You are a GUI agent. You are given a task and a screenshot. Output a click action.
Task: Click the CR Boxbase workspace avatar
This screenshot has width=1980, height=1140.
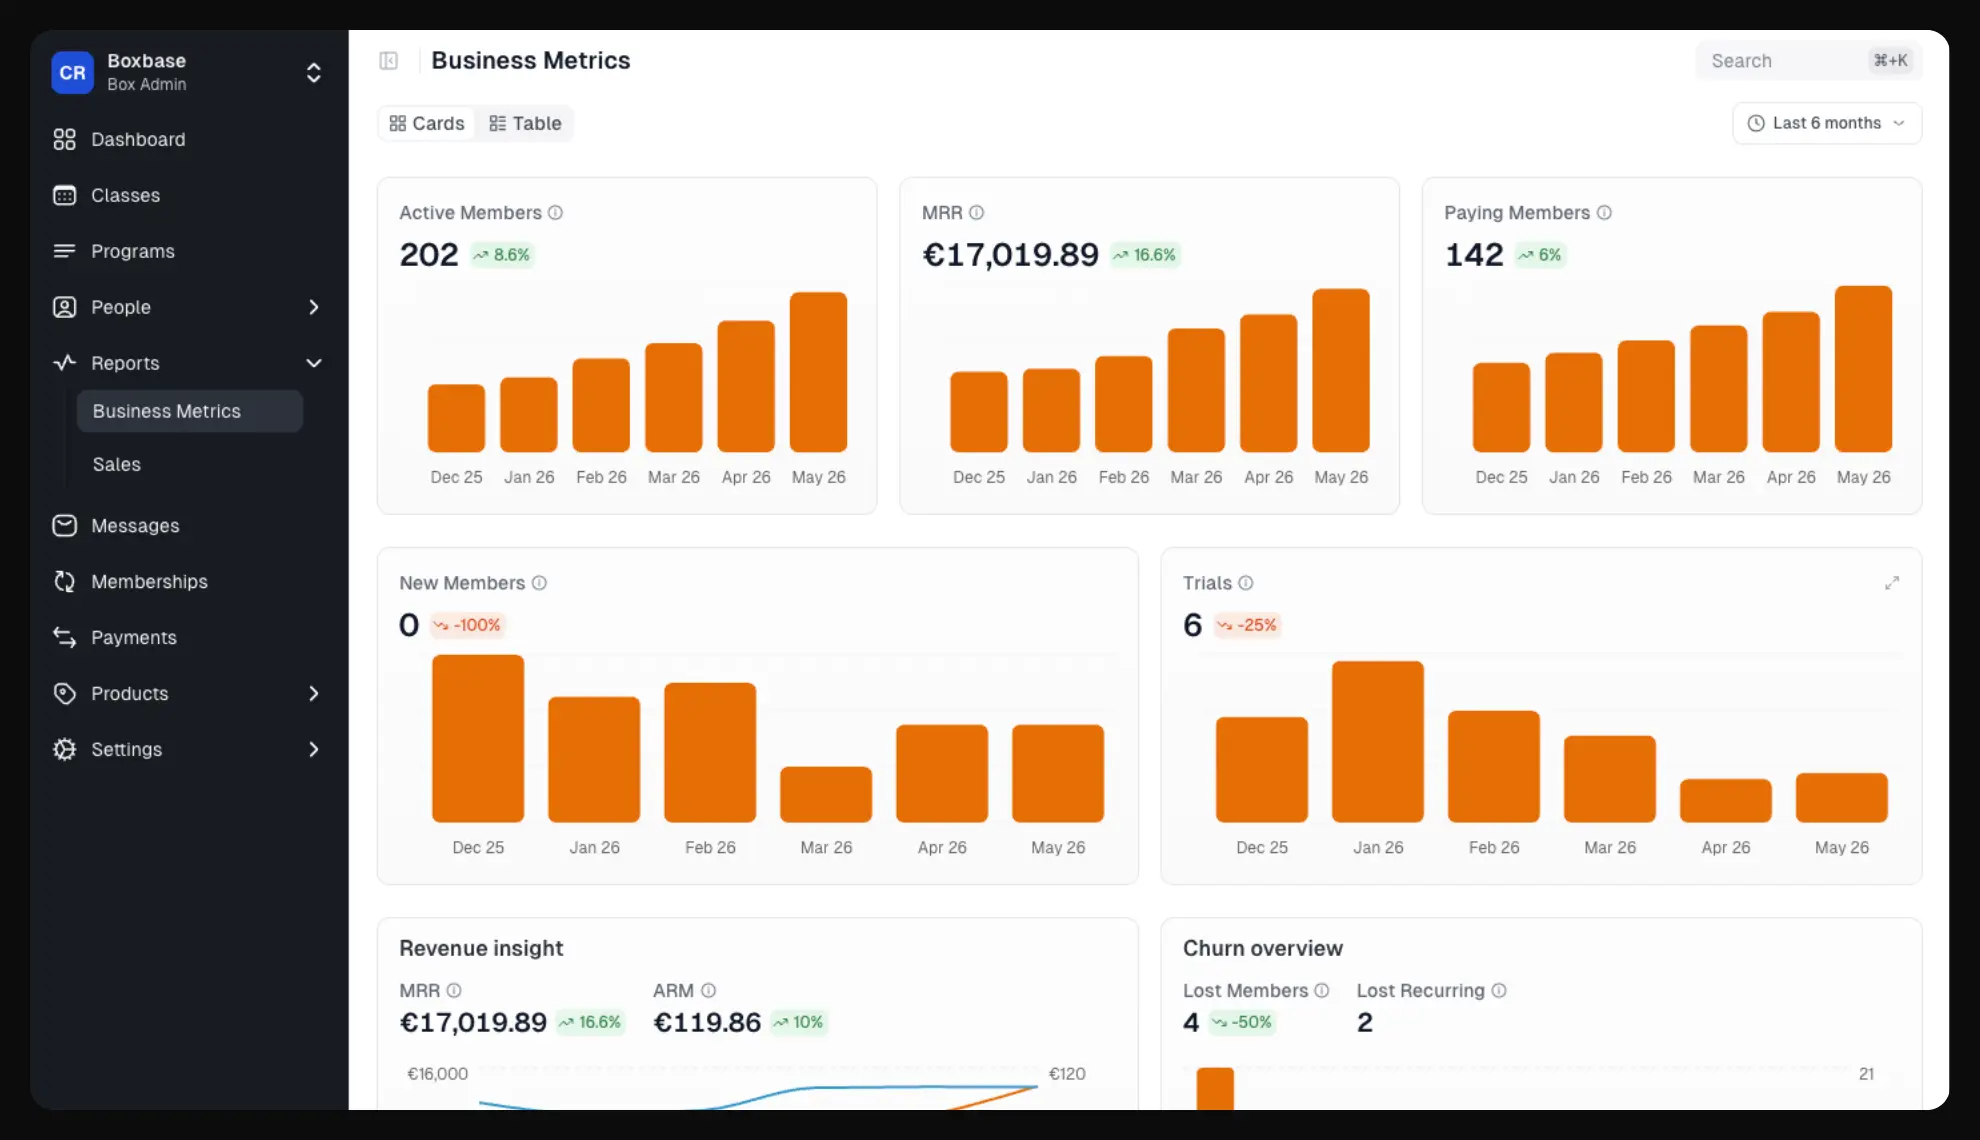pos(72,72)
